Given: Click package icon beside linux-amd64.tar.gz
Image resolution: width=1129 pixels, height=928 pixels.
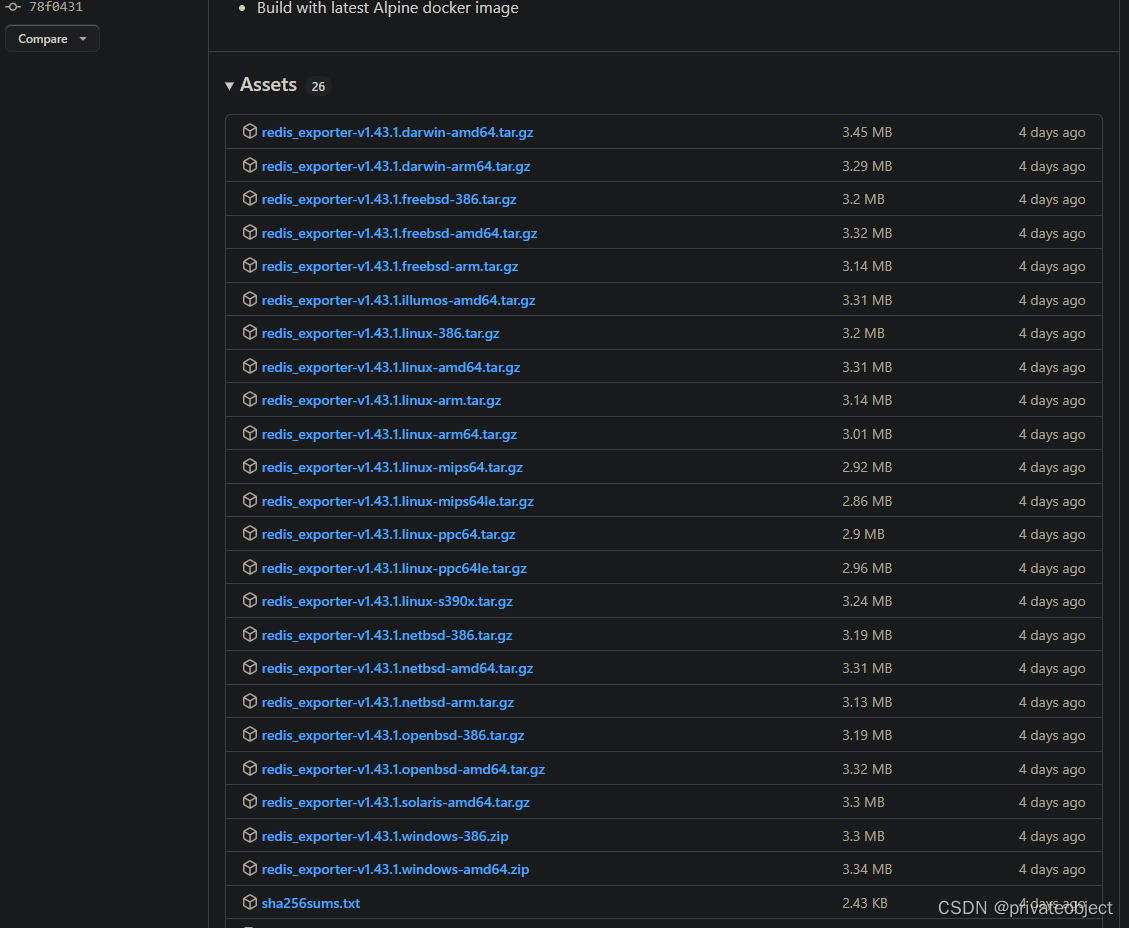Looking at the screenshot, I should pos(250,366).
